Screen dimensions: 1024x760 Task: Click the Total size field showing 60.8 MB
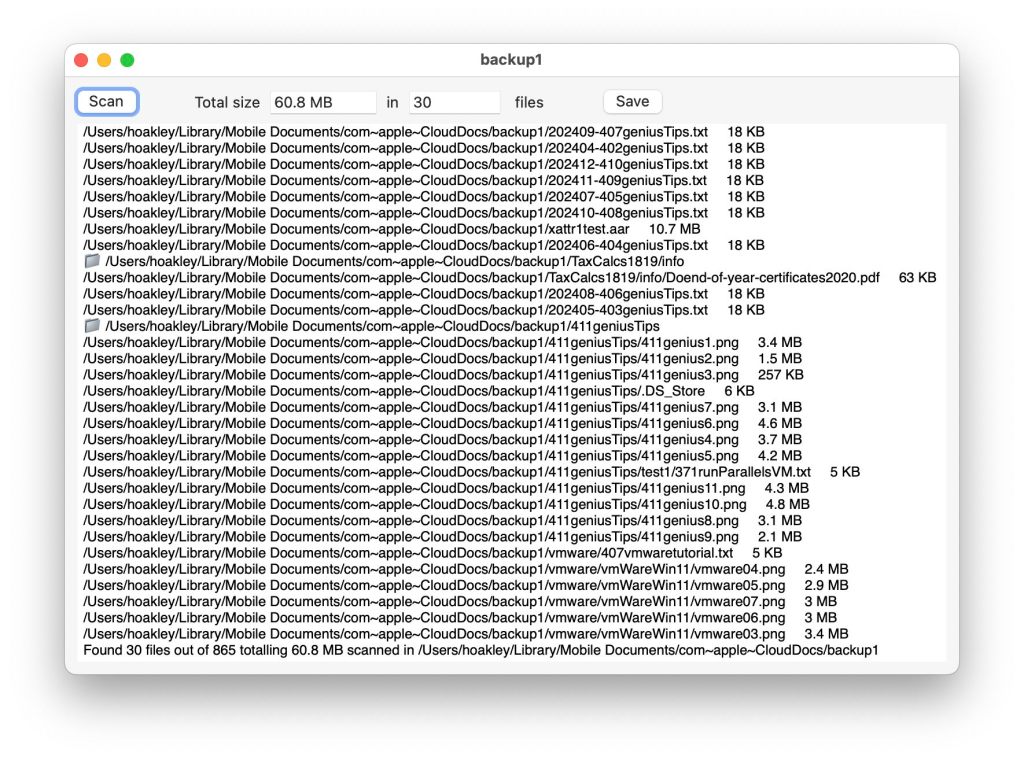(x=322, y=102)
